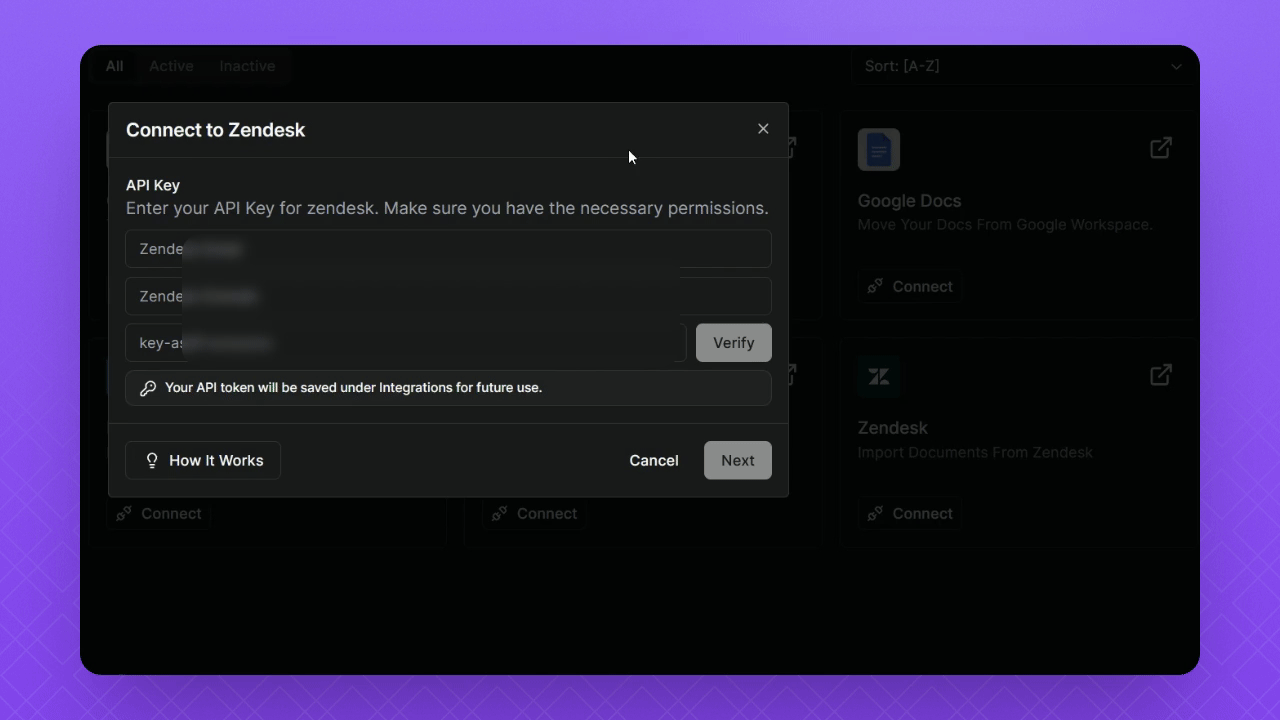Connect the Zendesk integration card
Image resolution: width=1280 pixels, height=720 pixels.
(x=910, y=514)
